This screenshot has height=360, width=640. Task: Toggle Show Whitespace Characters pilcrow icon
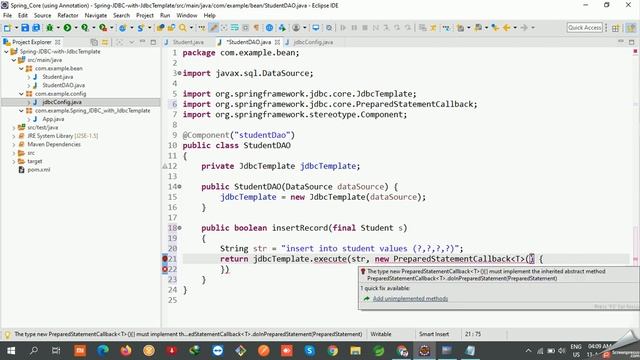256,28
